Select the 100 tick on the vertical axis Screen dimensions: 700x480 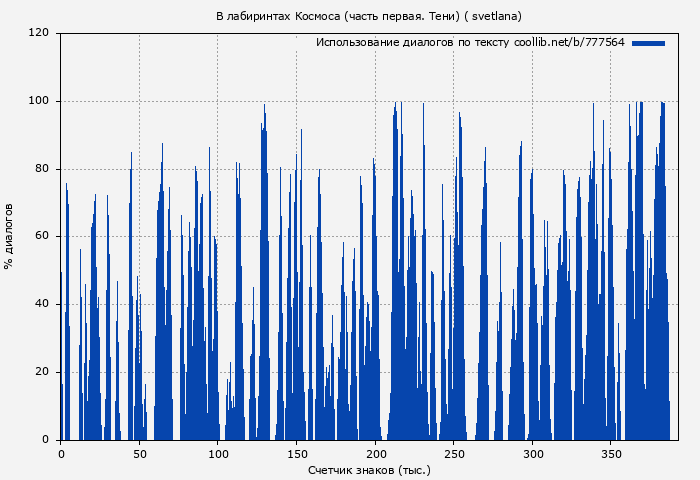[40, 101]
